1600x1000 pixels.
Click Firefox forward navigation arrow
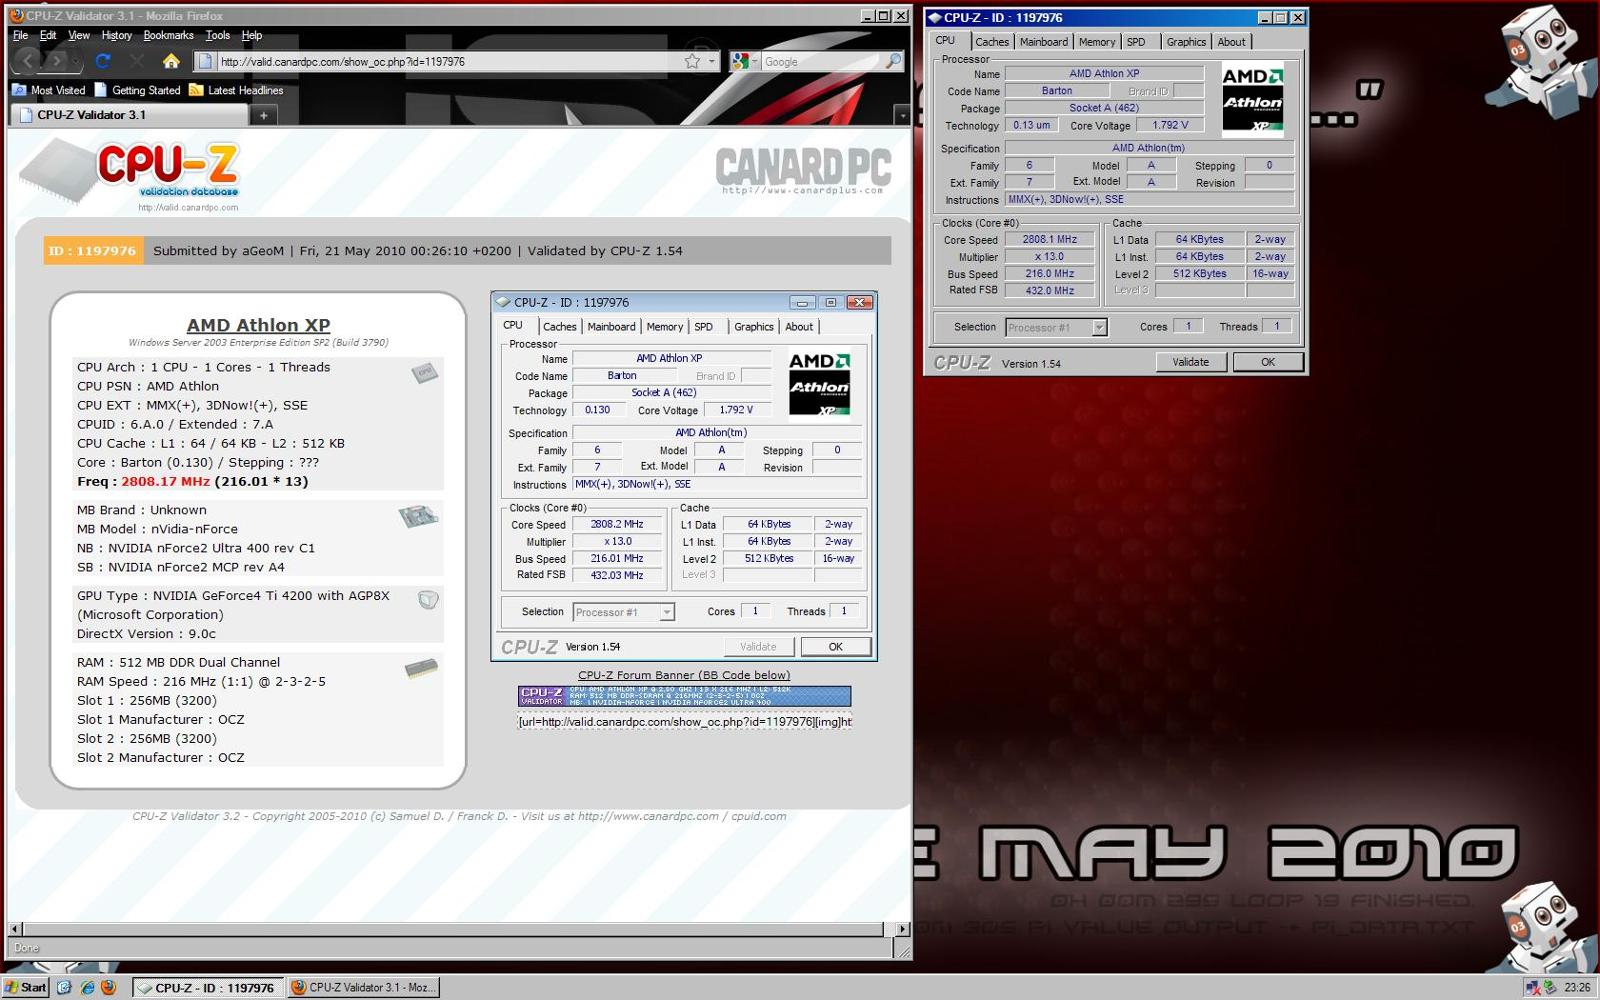tap(58, 61)
